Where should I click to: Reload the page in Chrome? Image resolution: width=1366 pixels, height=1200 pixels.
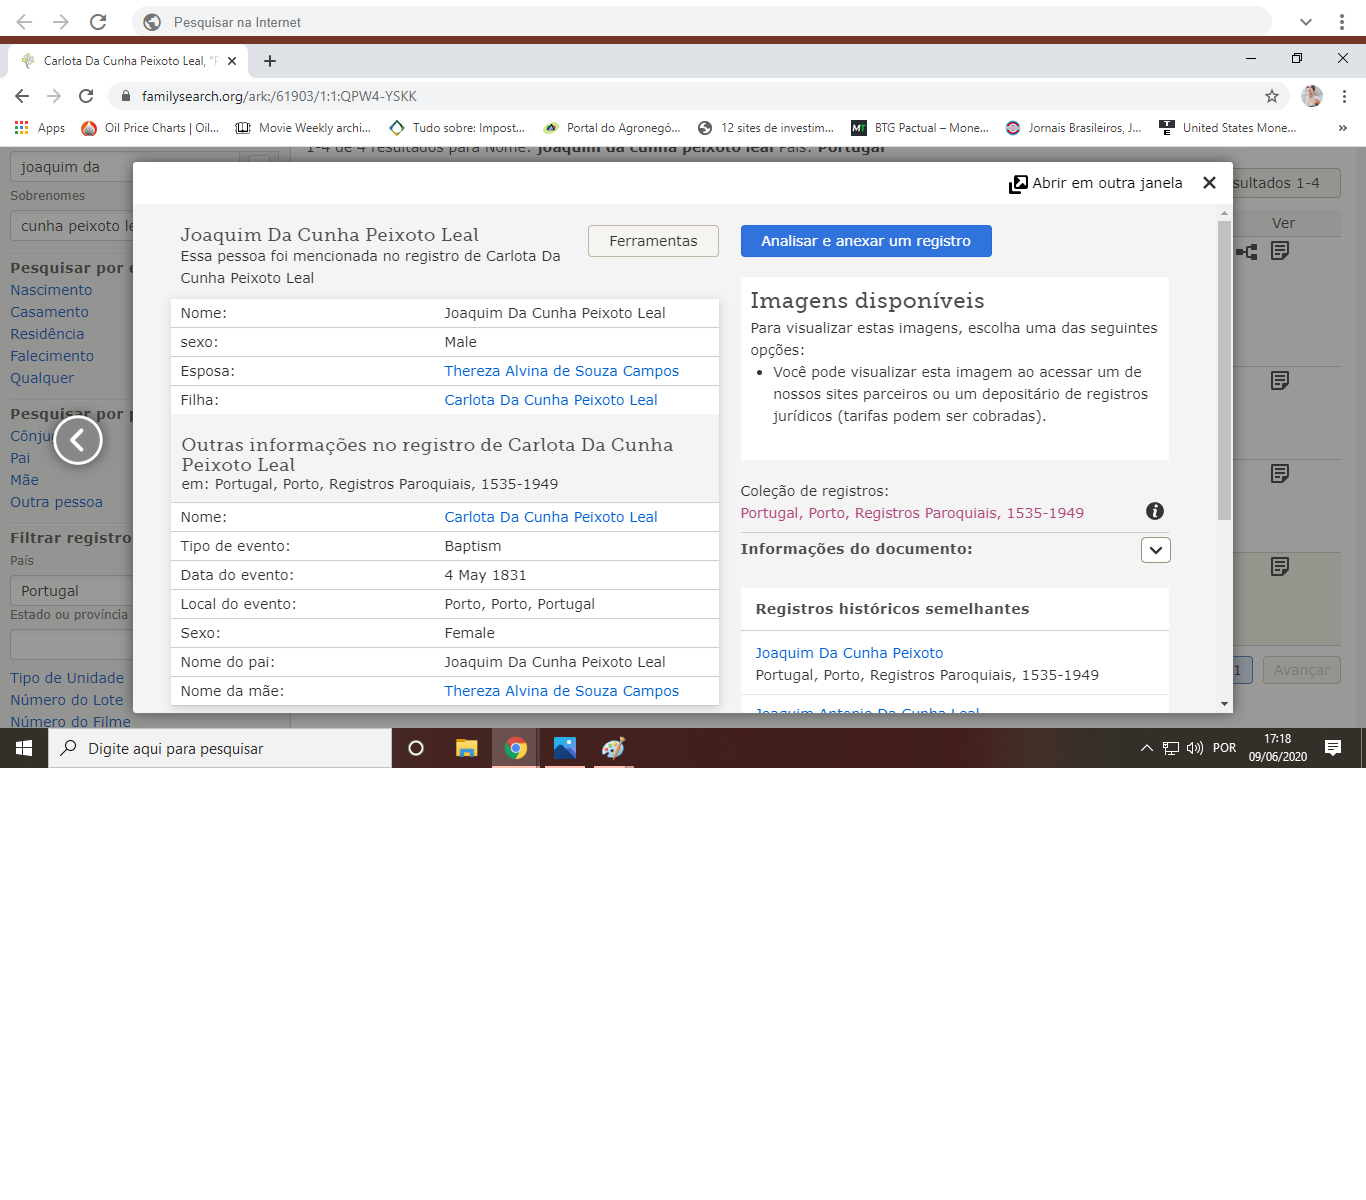point(86,96)
